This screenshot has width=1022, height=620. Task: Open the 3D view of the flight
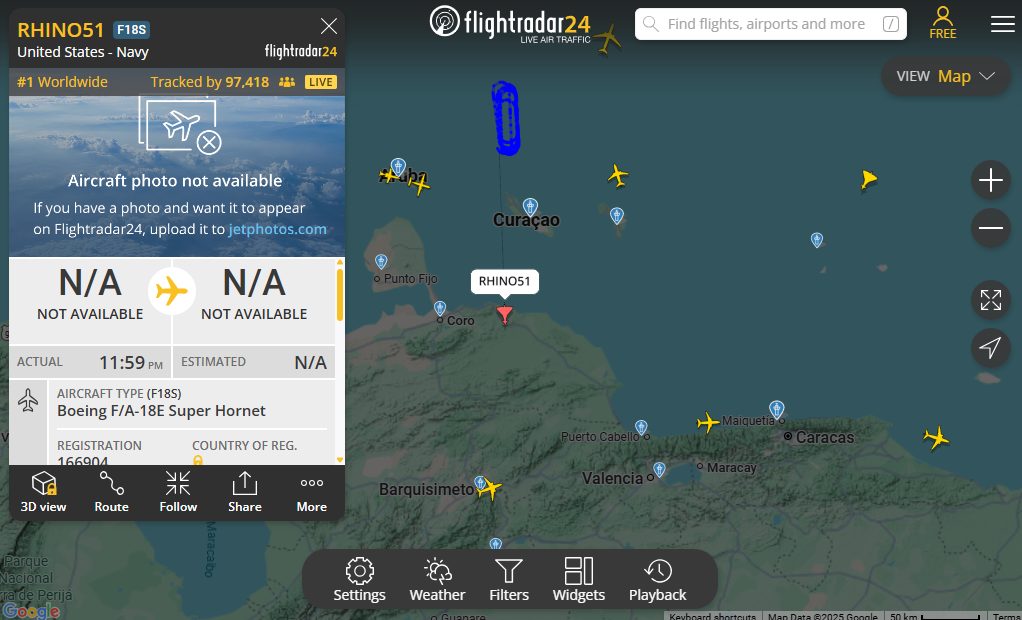(43, 492)
